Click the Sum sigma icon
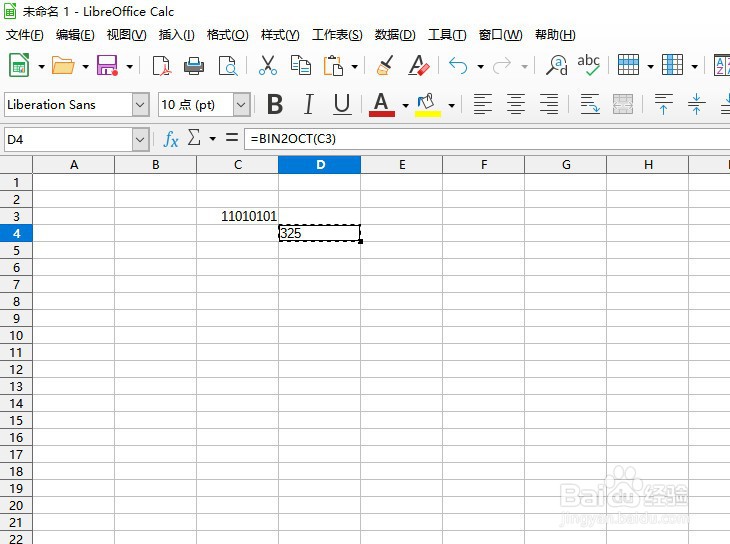Viewport: 730px width, 544px height. (194, 138)
